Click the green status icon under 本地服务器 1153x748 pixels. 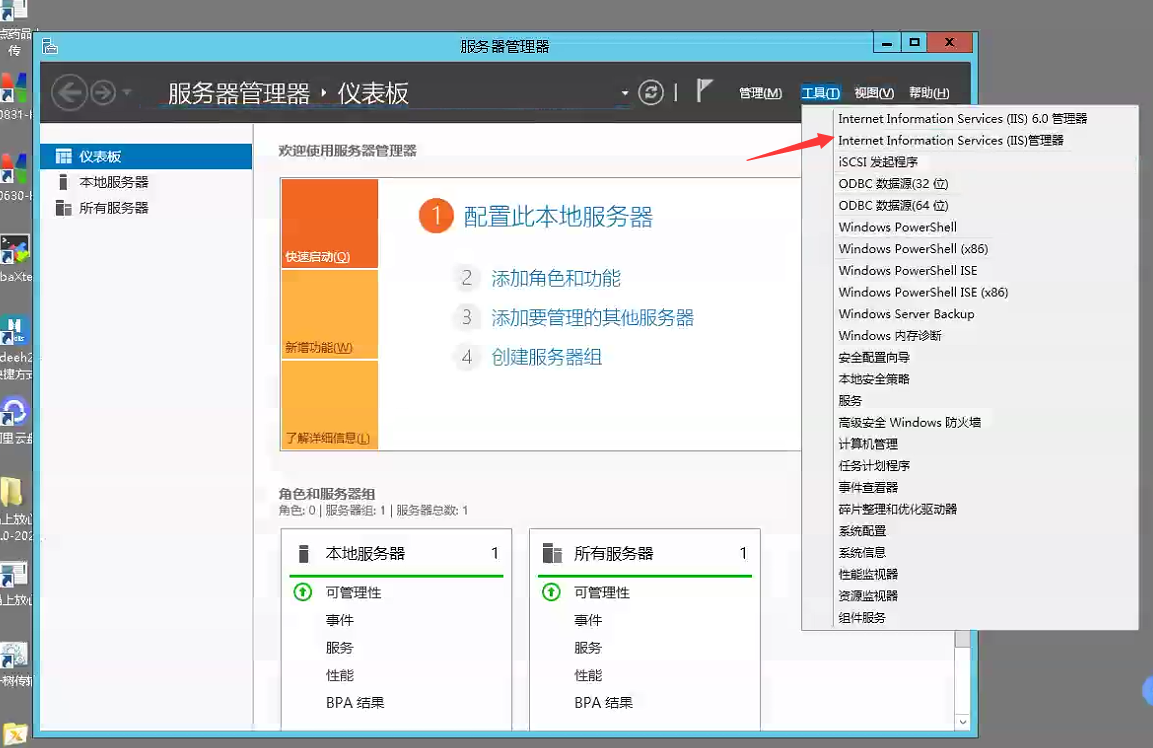pyautogui.click(x=303, y=592)
